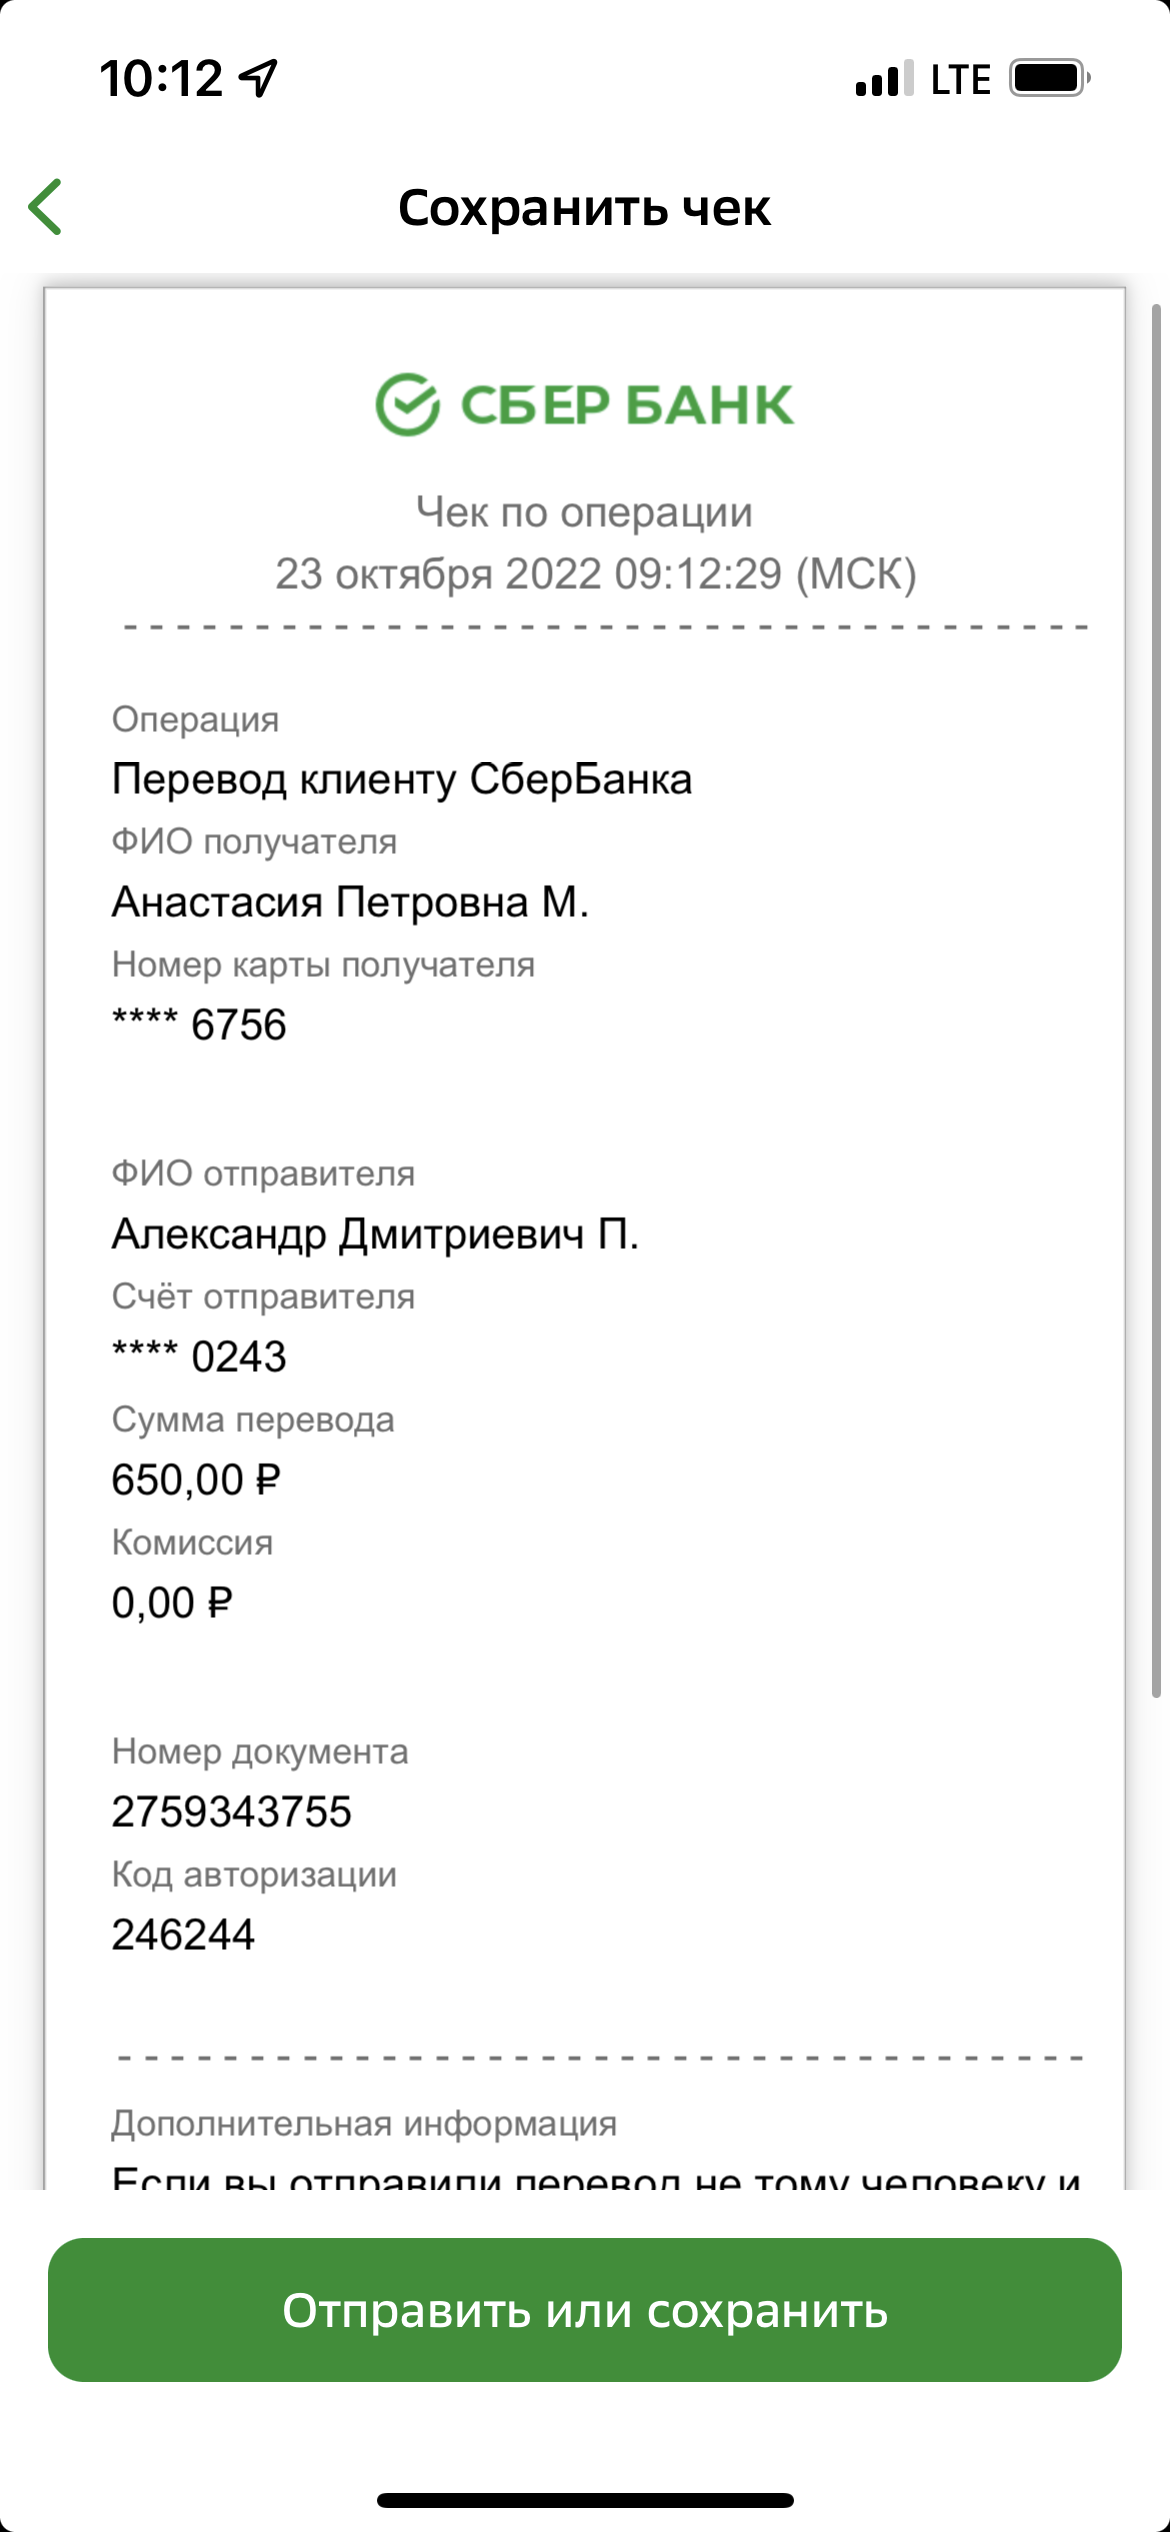Select recipient name 'Анастасия Петровна М.'
Screen dimensions: 1170x2532
(350, 902)
